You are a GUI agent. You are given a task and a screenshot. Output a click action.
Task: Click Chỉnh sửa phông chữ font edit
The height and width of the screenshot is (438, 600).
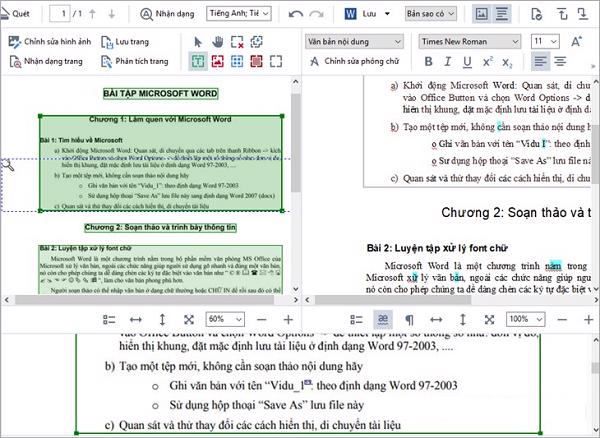pyautogui.click(x=354, y=61)
